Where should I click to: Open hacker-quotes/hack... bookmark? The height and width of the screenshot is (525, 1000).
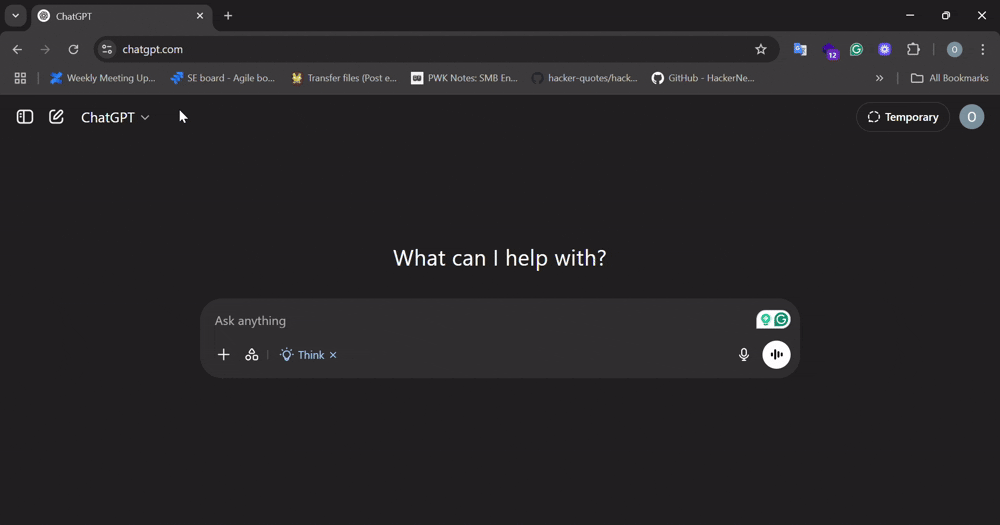585,78
